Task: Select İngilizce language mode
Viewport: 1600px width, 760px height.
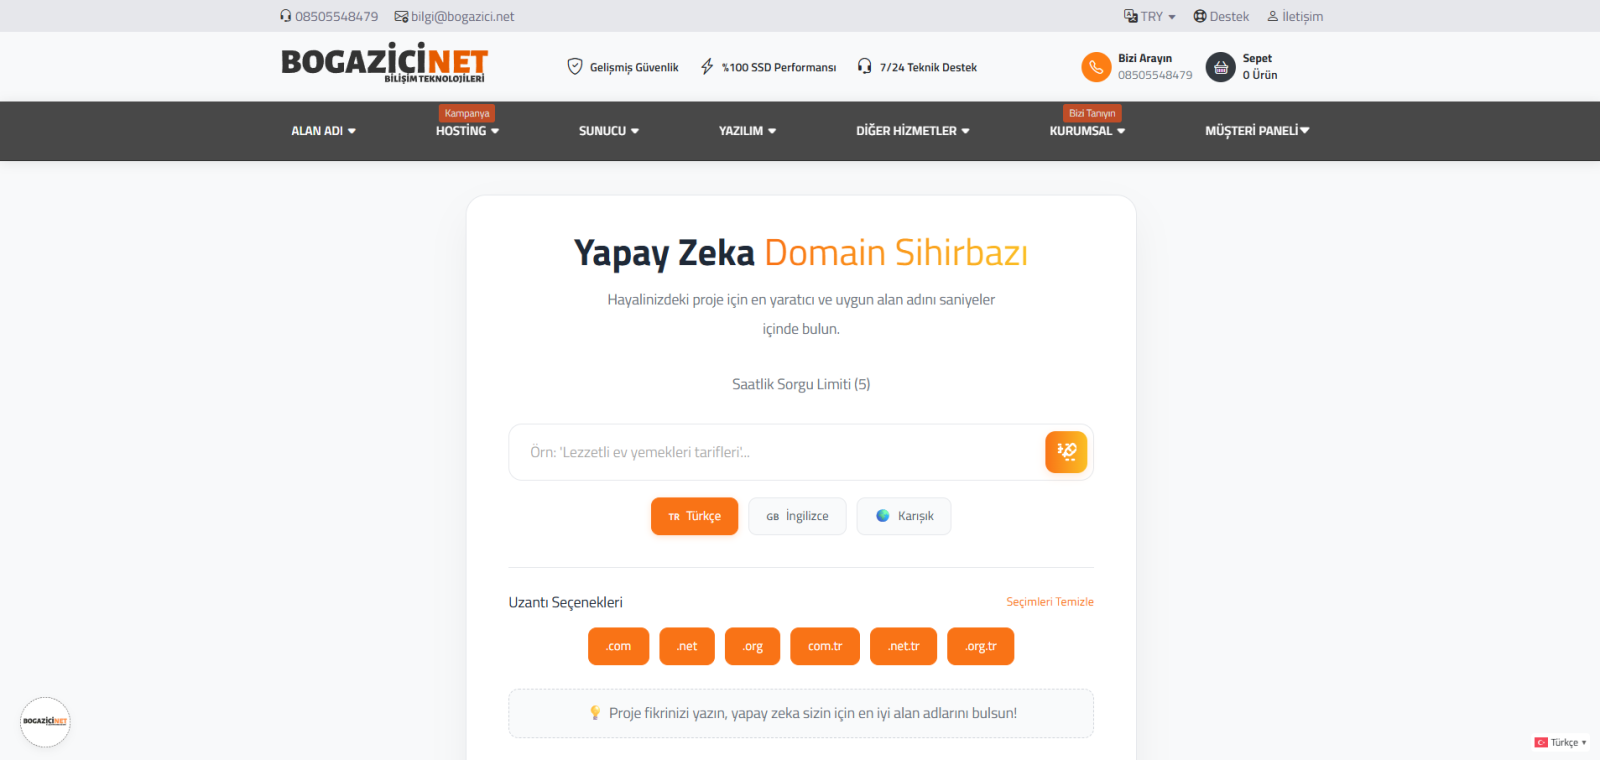Action: pyautogui.click(x=797, y=516)
